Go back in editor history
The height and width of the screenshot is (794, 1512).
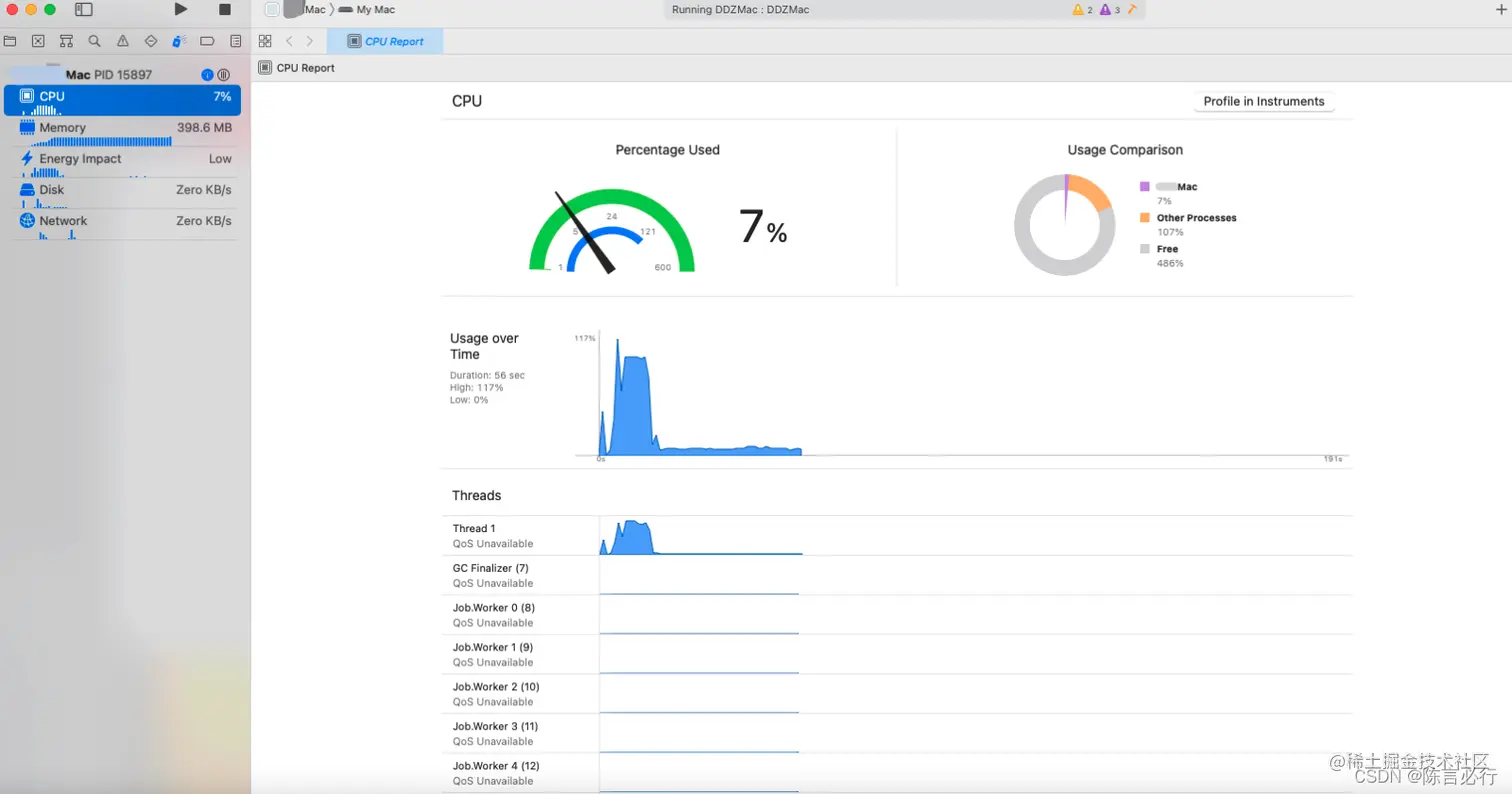(x=289, y=41)
